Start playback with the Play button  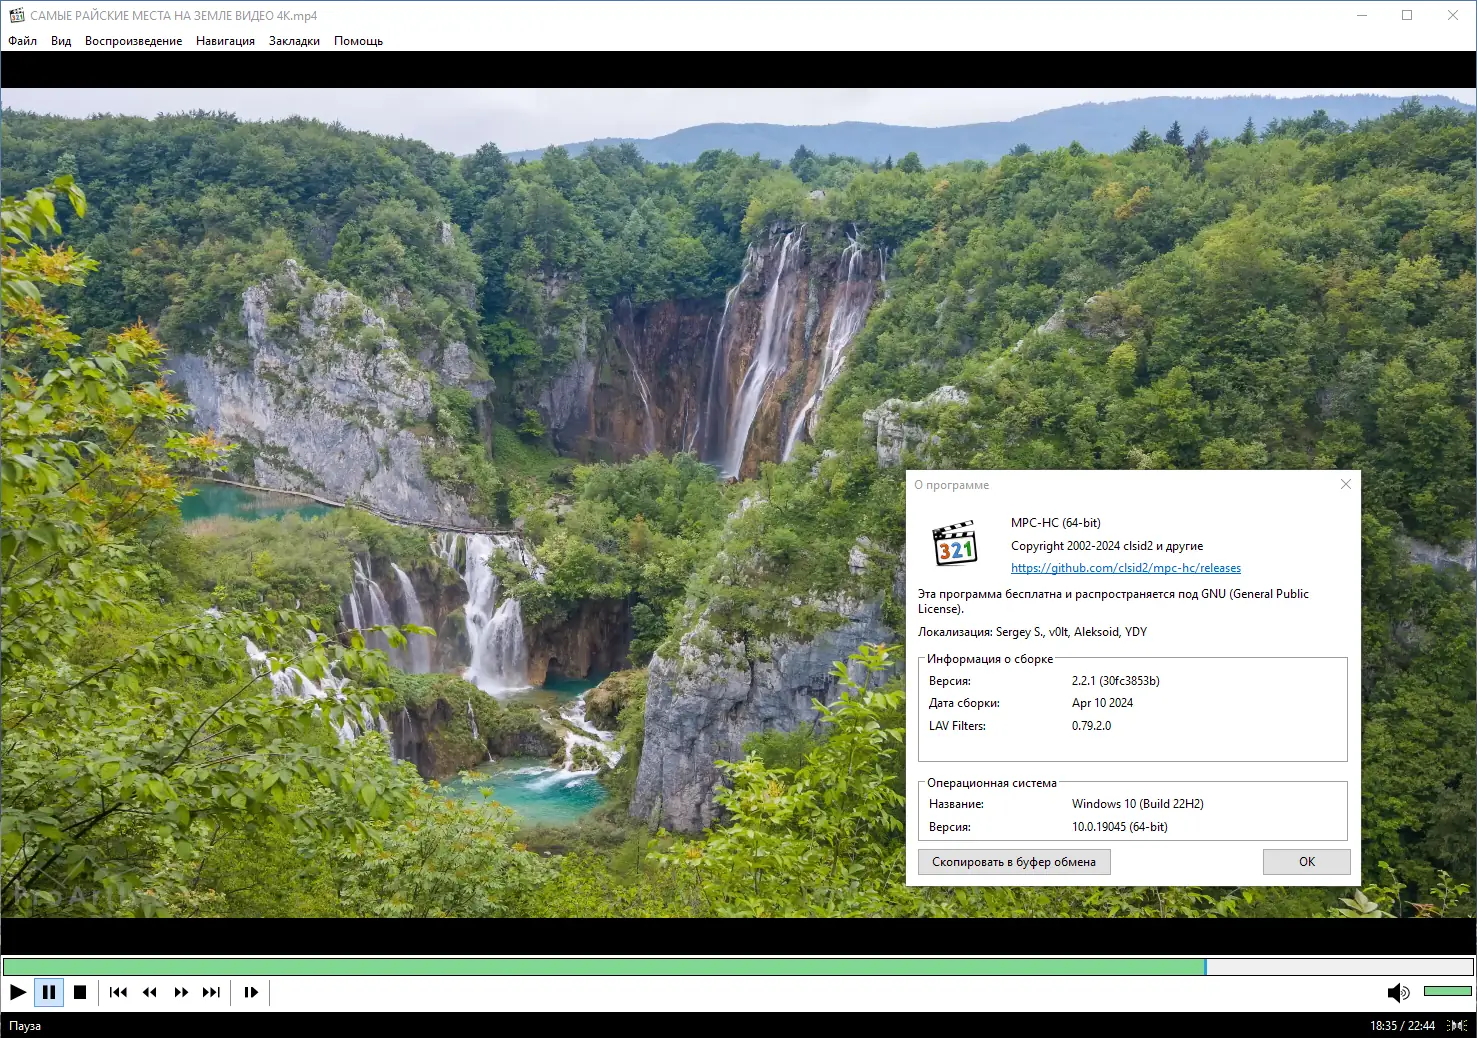18,992
